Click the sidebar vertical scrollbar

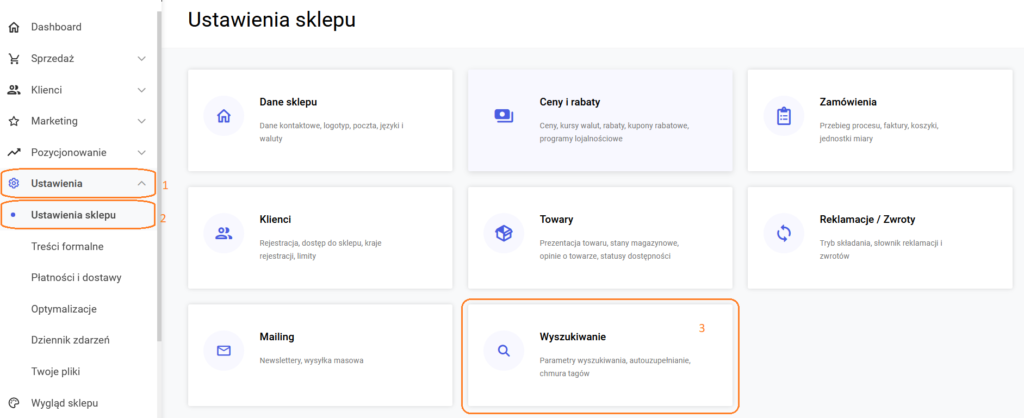tap(158, 170)
